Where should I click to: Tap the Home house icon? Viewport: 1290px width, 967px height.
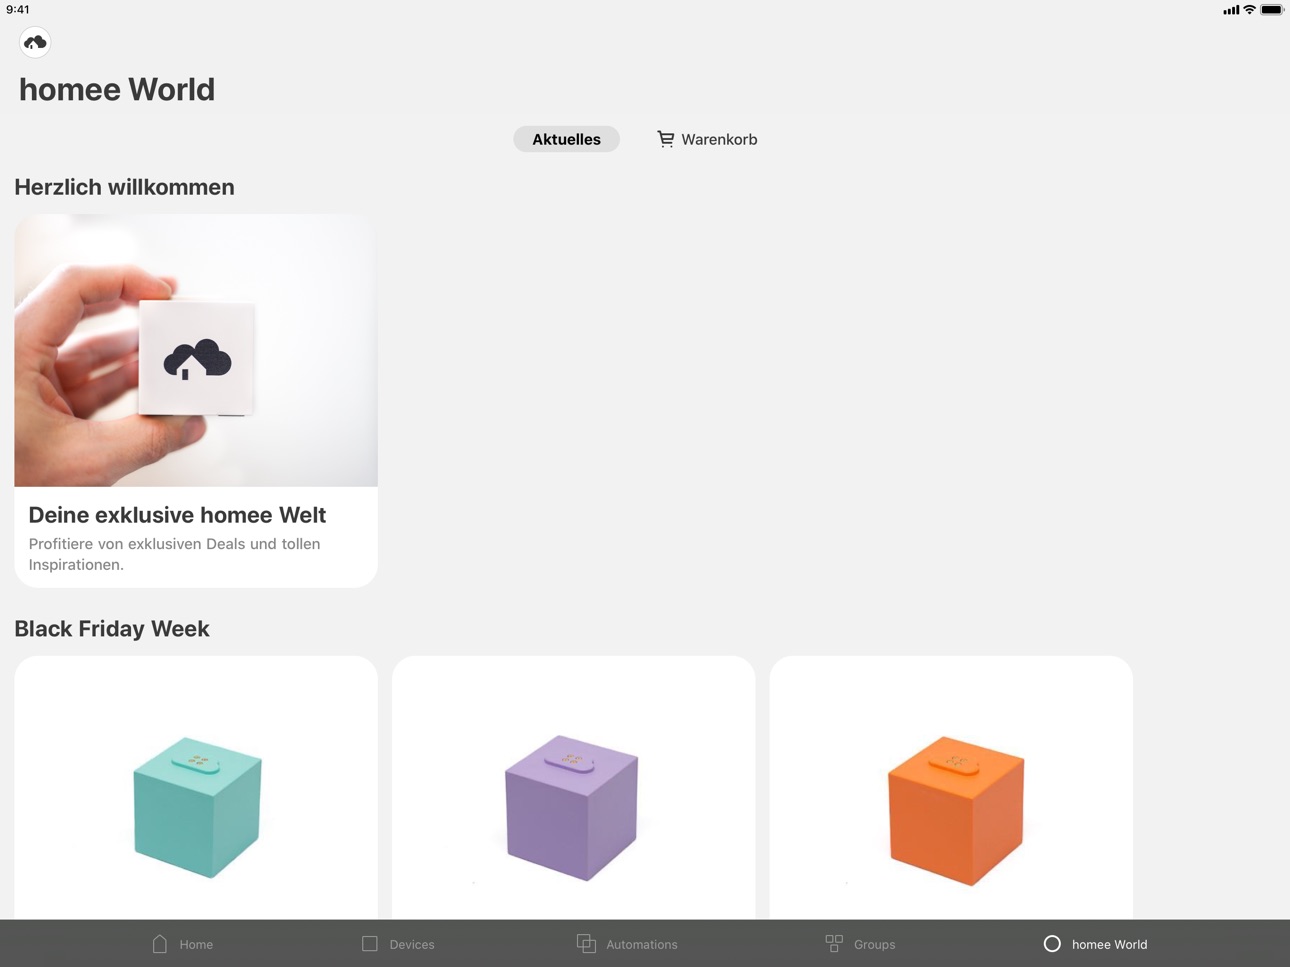pyautogui.click(x=160, y=943)
